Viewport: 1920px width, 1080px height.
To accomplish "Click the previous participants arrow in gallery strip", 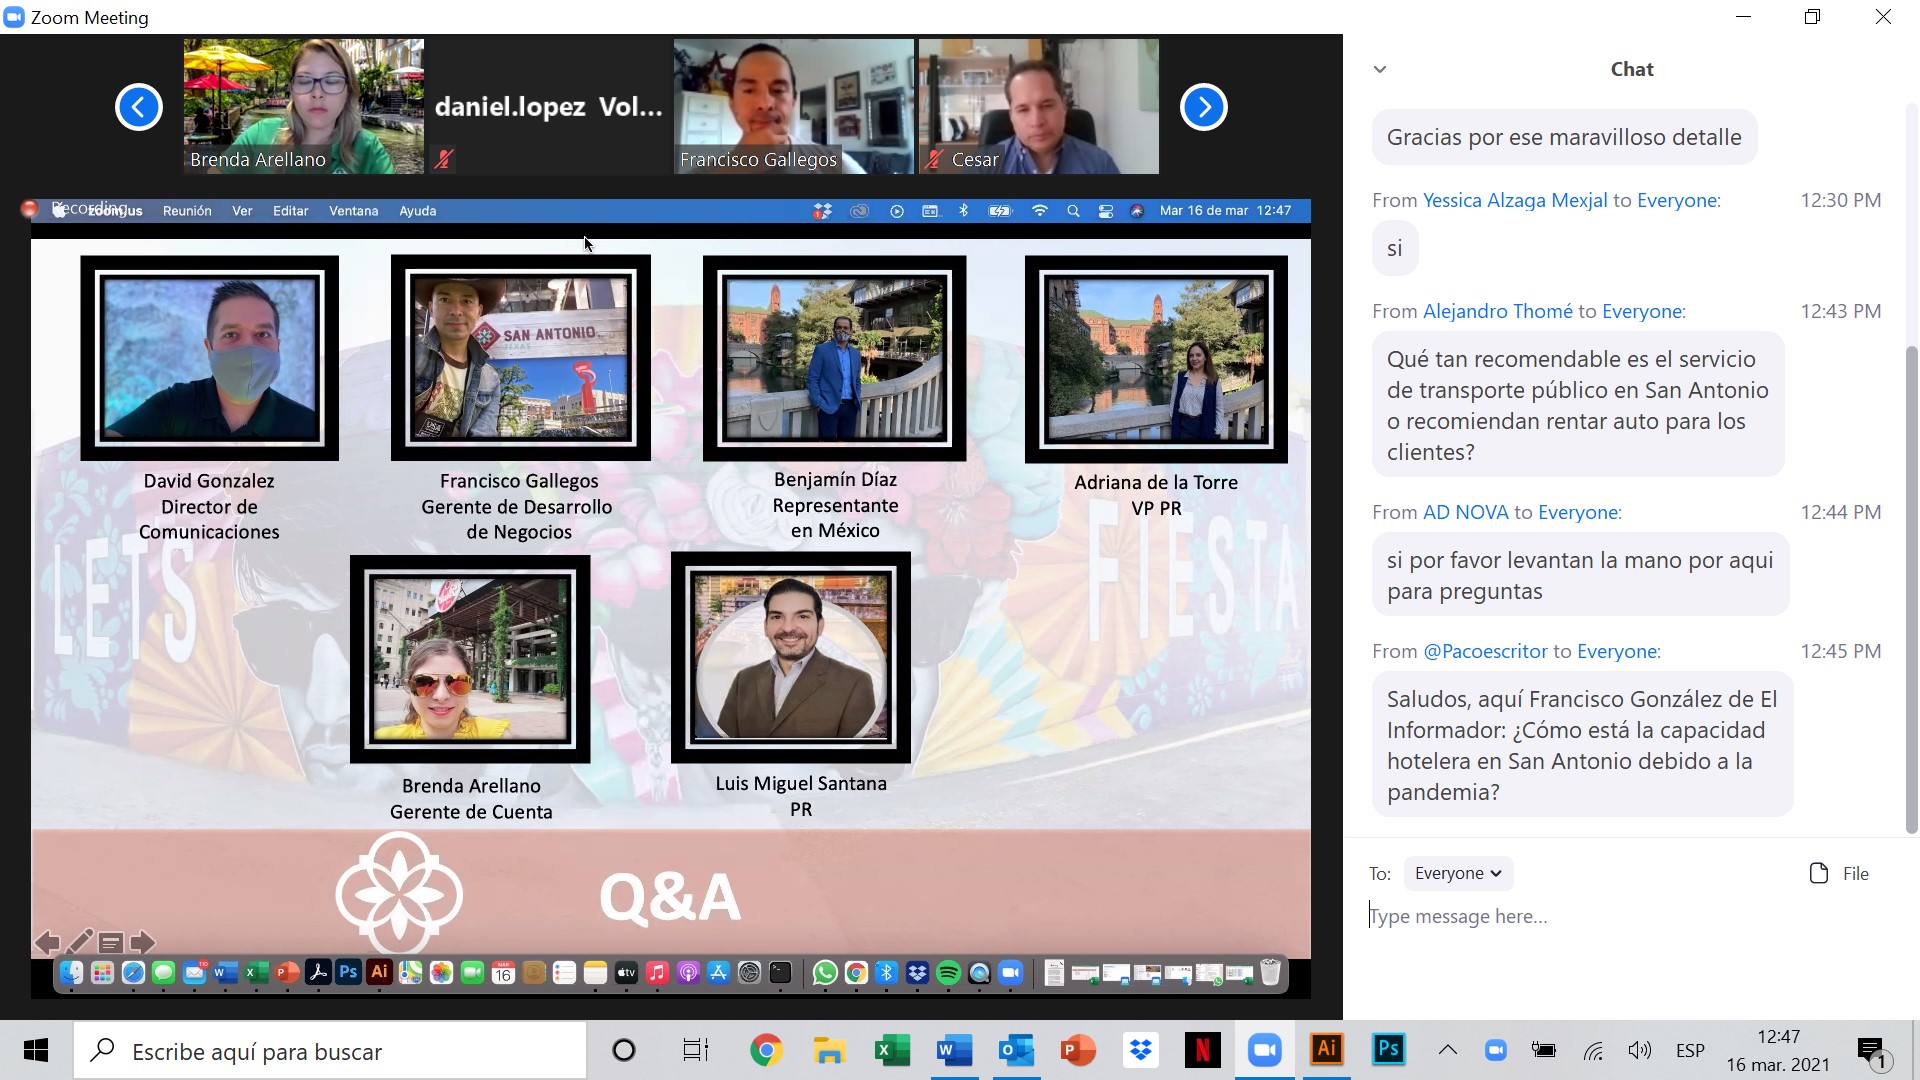I will [x=139, y=107].
